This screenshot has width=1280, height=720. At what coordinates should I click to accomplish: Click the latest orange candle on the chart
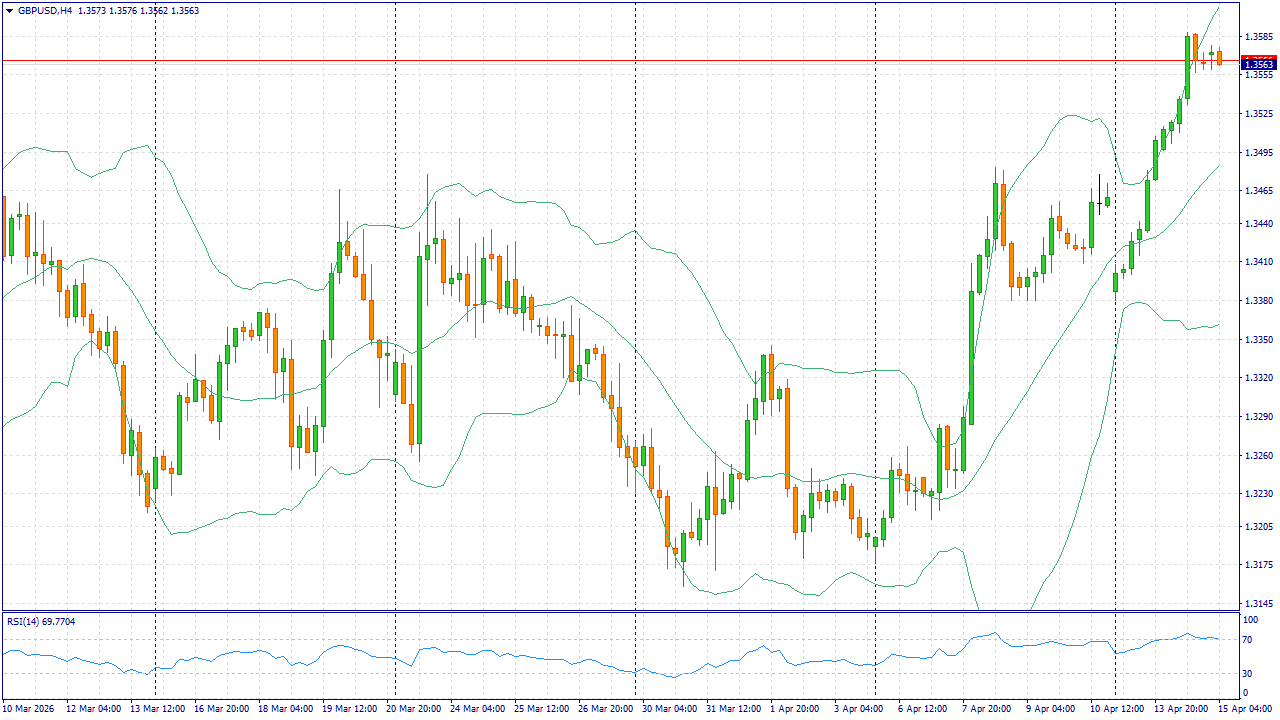click(1219, 57)
